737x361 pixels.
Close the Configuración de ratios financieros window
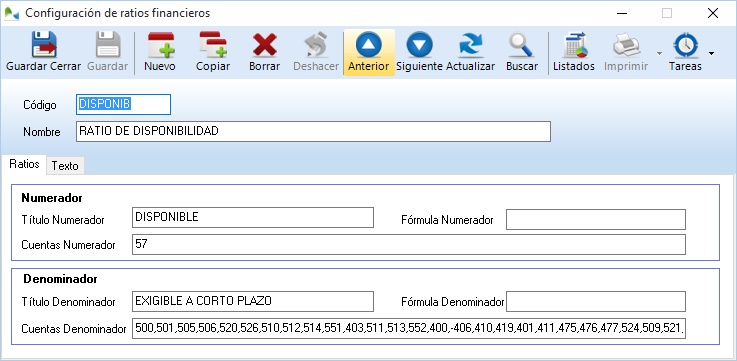[713, 13]
